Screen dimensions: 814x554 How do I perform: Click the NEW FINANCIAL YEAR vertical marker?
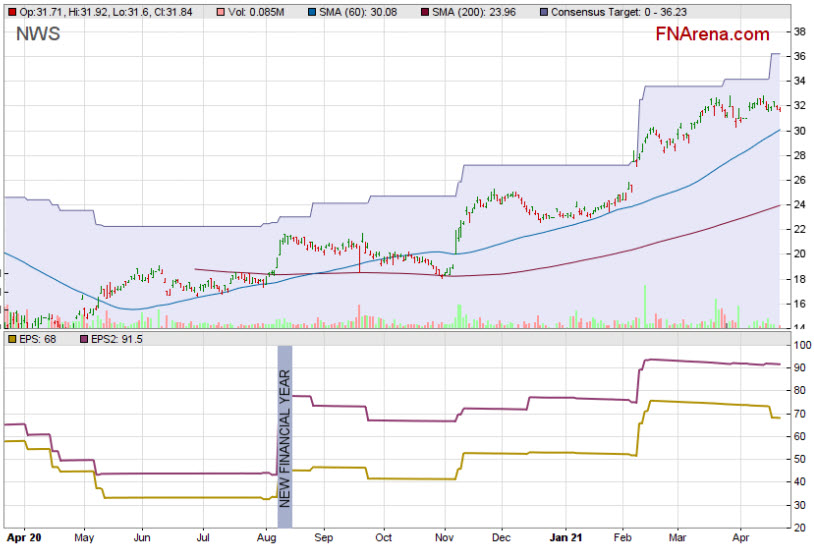284,436
